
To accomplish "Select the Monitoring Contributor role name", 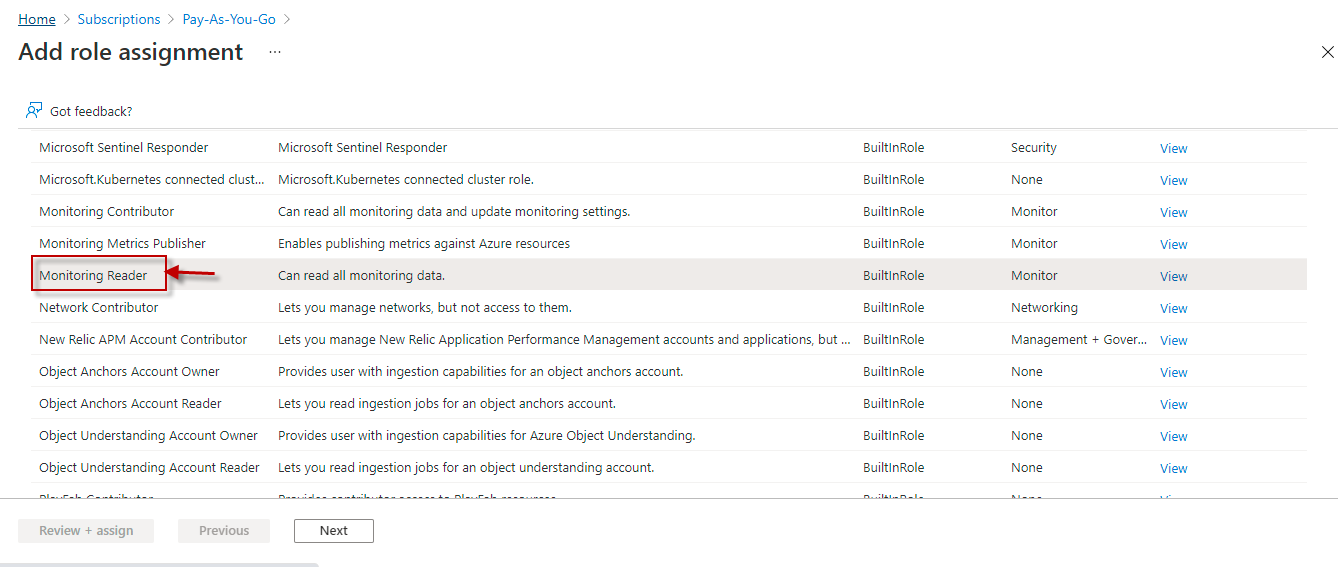I will (106, 211).
